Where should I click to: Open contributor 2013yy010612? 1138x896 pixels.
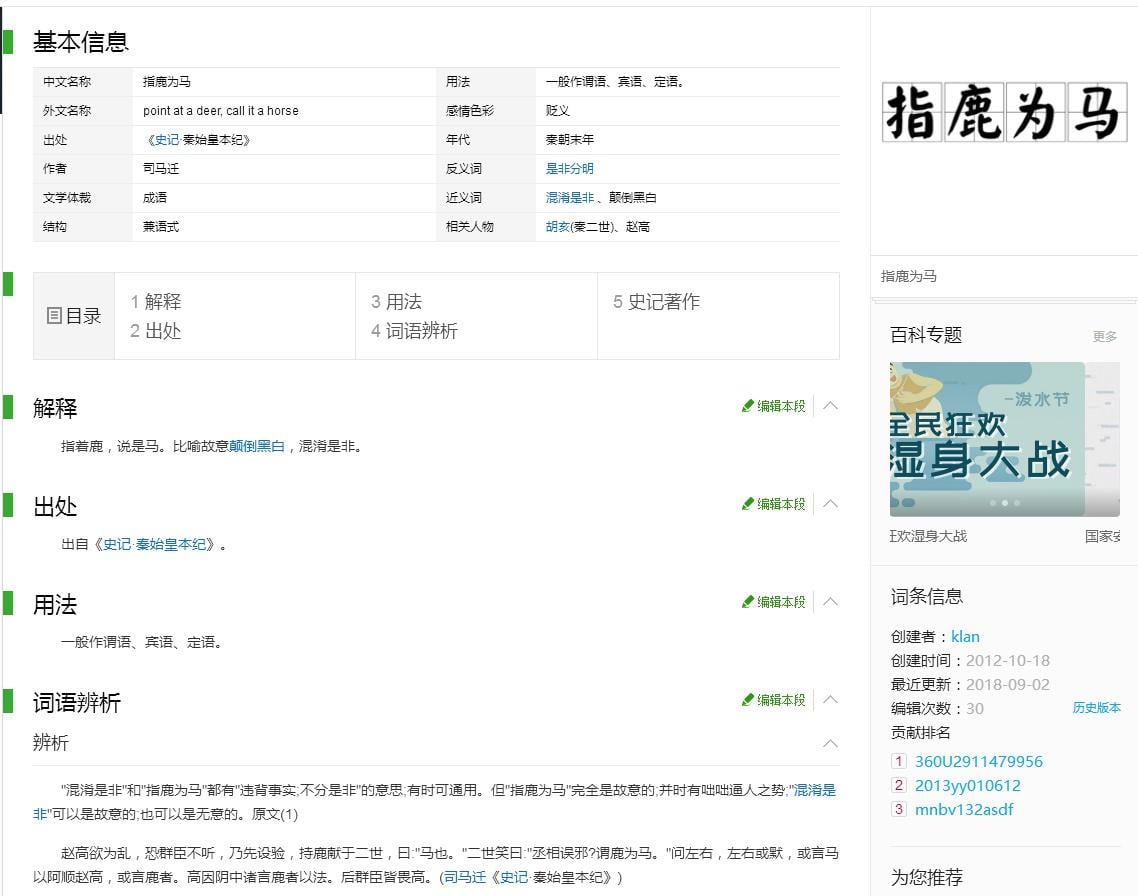point(967,785)
